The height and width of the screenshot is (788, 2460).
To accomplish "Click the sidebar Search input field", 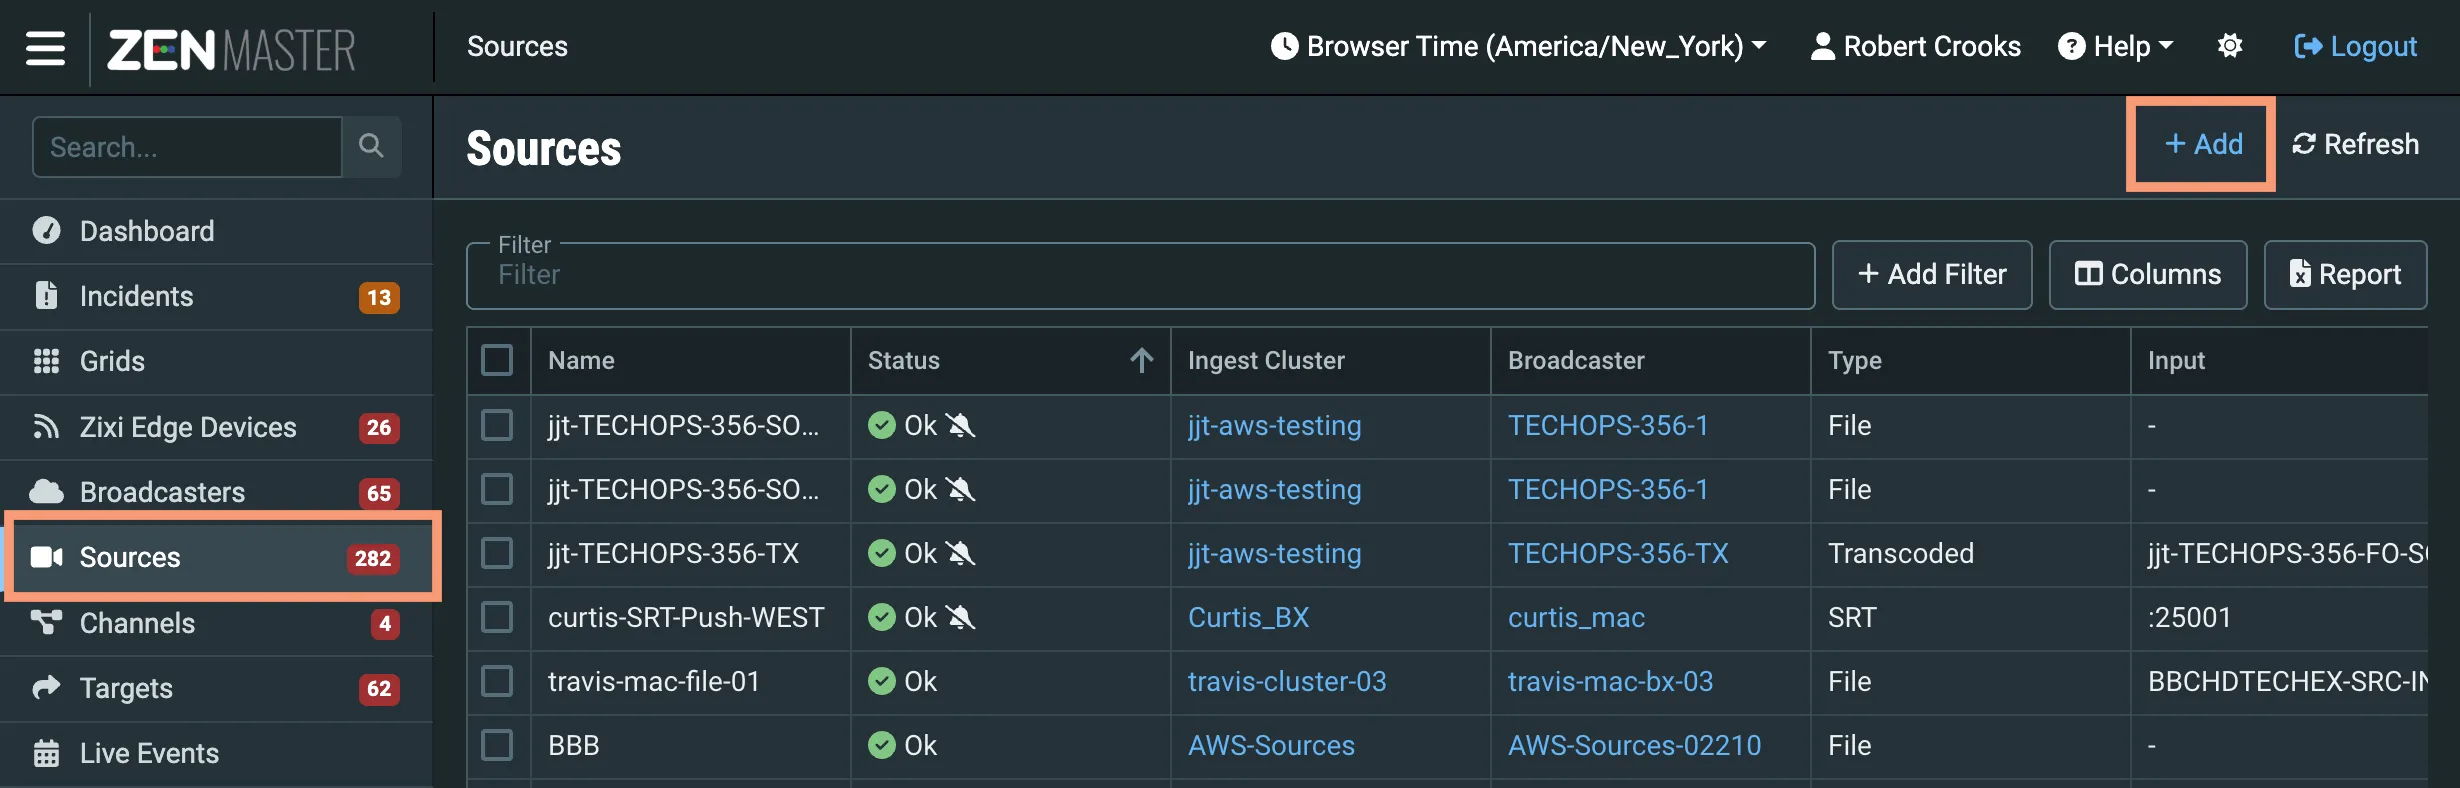I will click(187, 147).
